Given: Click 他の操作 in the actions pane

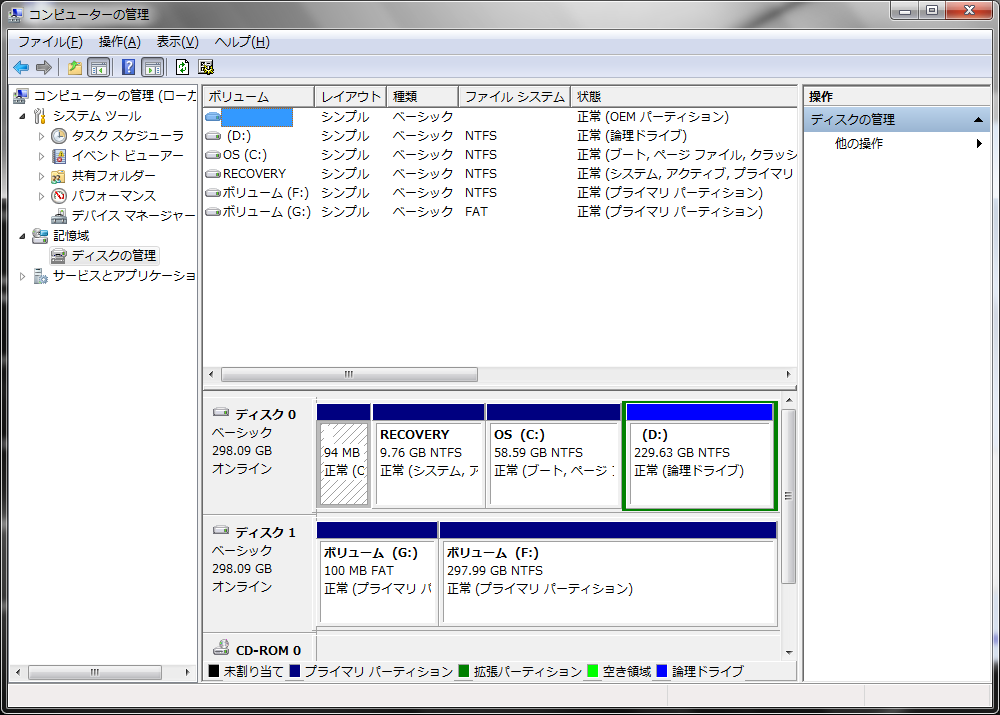Looking at the screenshot, I should tap(858, 144).
